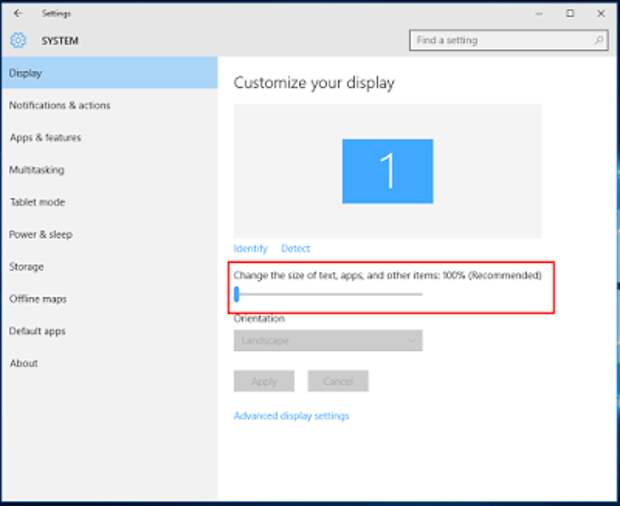This screenshot has height=506, width=620.
Task: Maximize the Settings window
Action: 570,13
